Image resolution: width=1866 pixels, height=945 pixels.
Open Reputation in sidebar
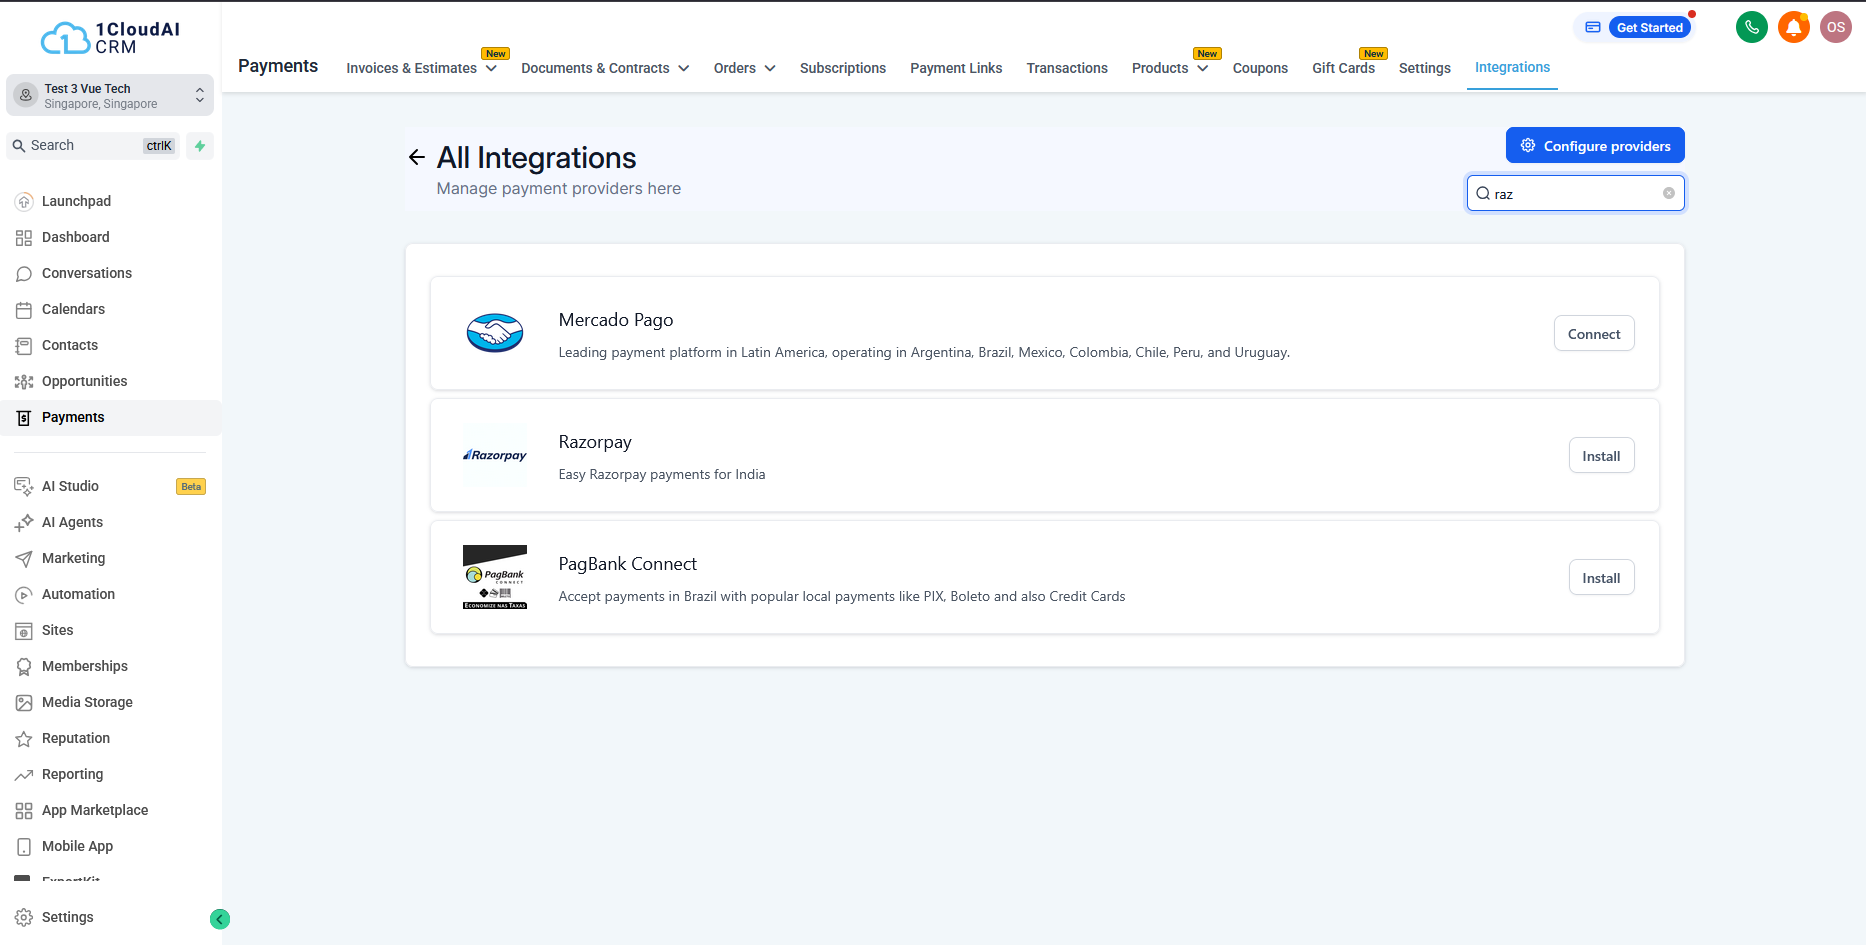76,738
